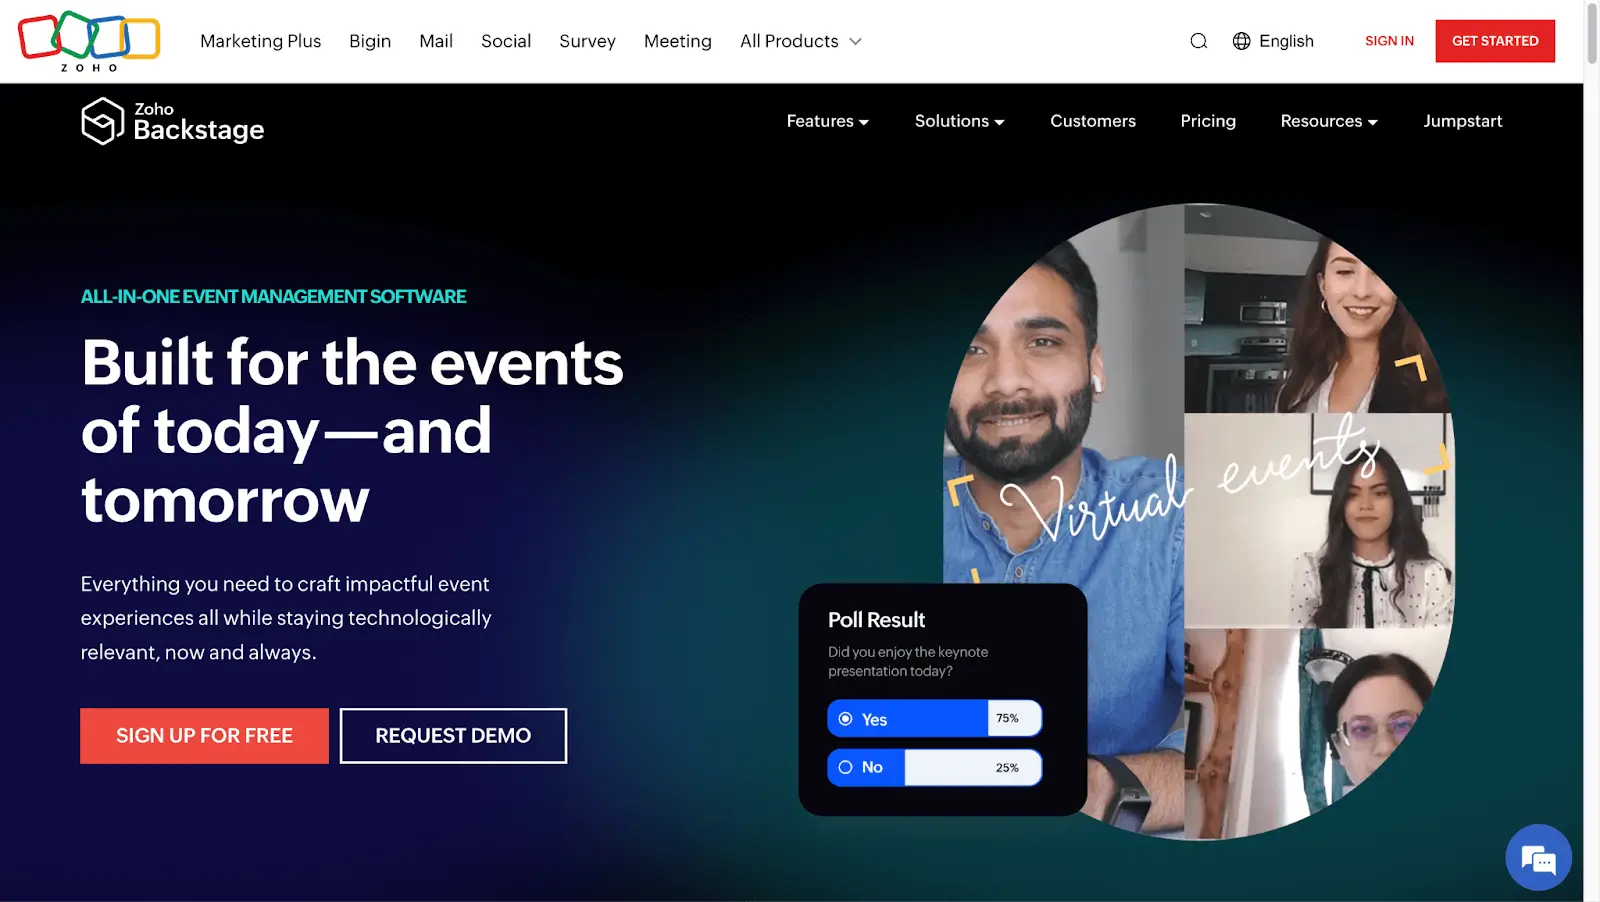Select the Yes poll radio button

[x=845, y=719]
